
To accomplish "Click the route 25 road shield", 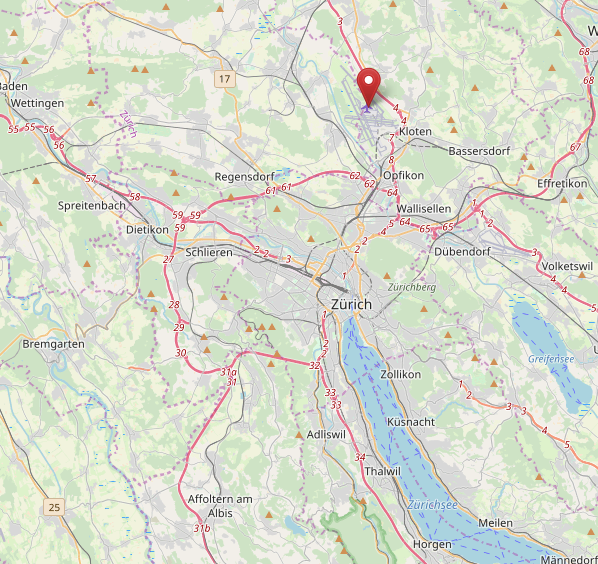I will coord(54,507).
